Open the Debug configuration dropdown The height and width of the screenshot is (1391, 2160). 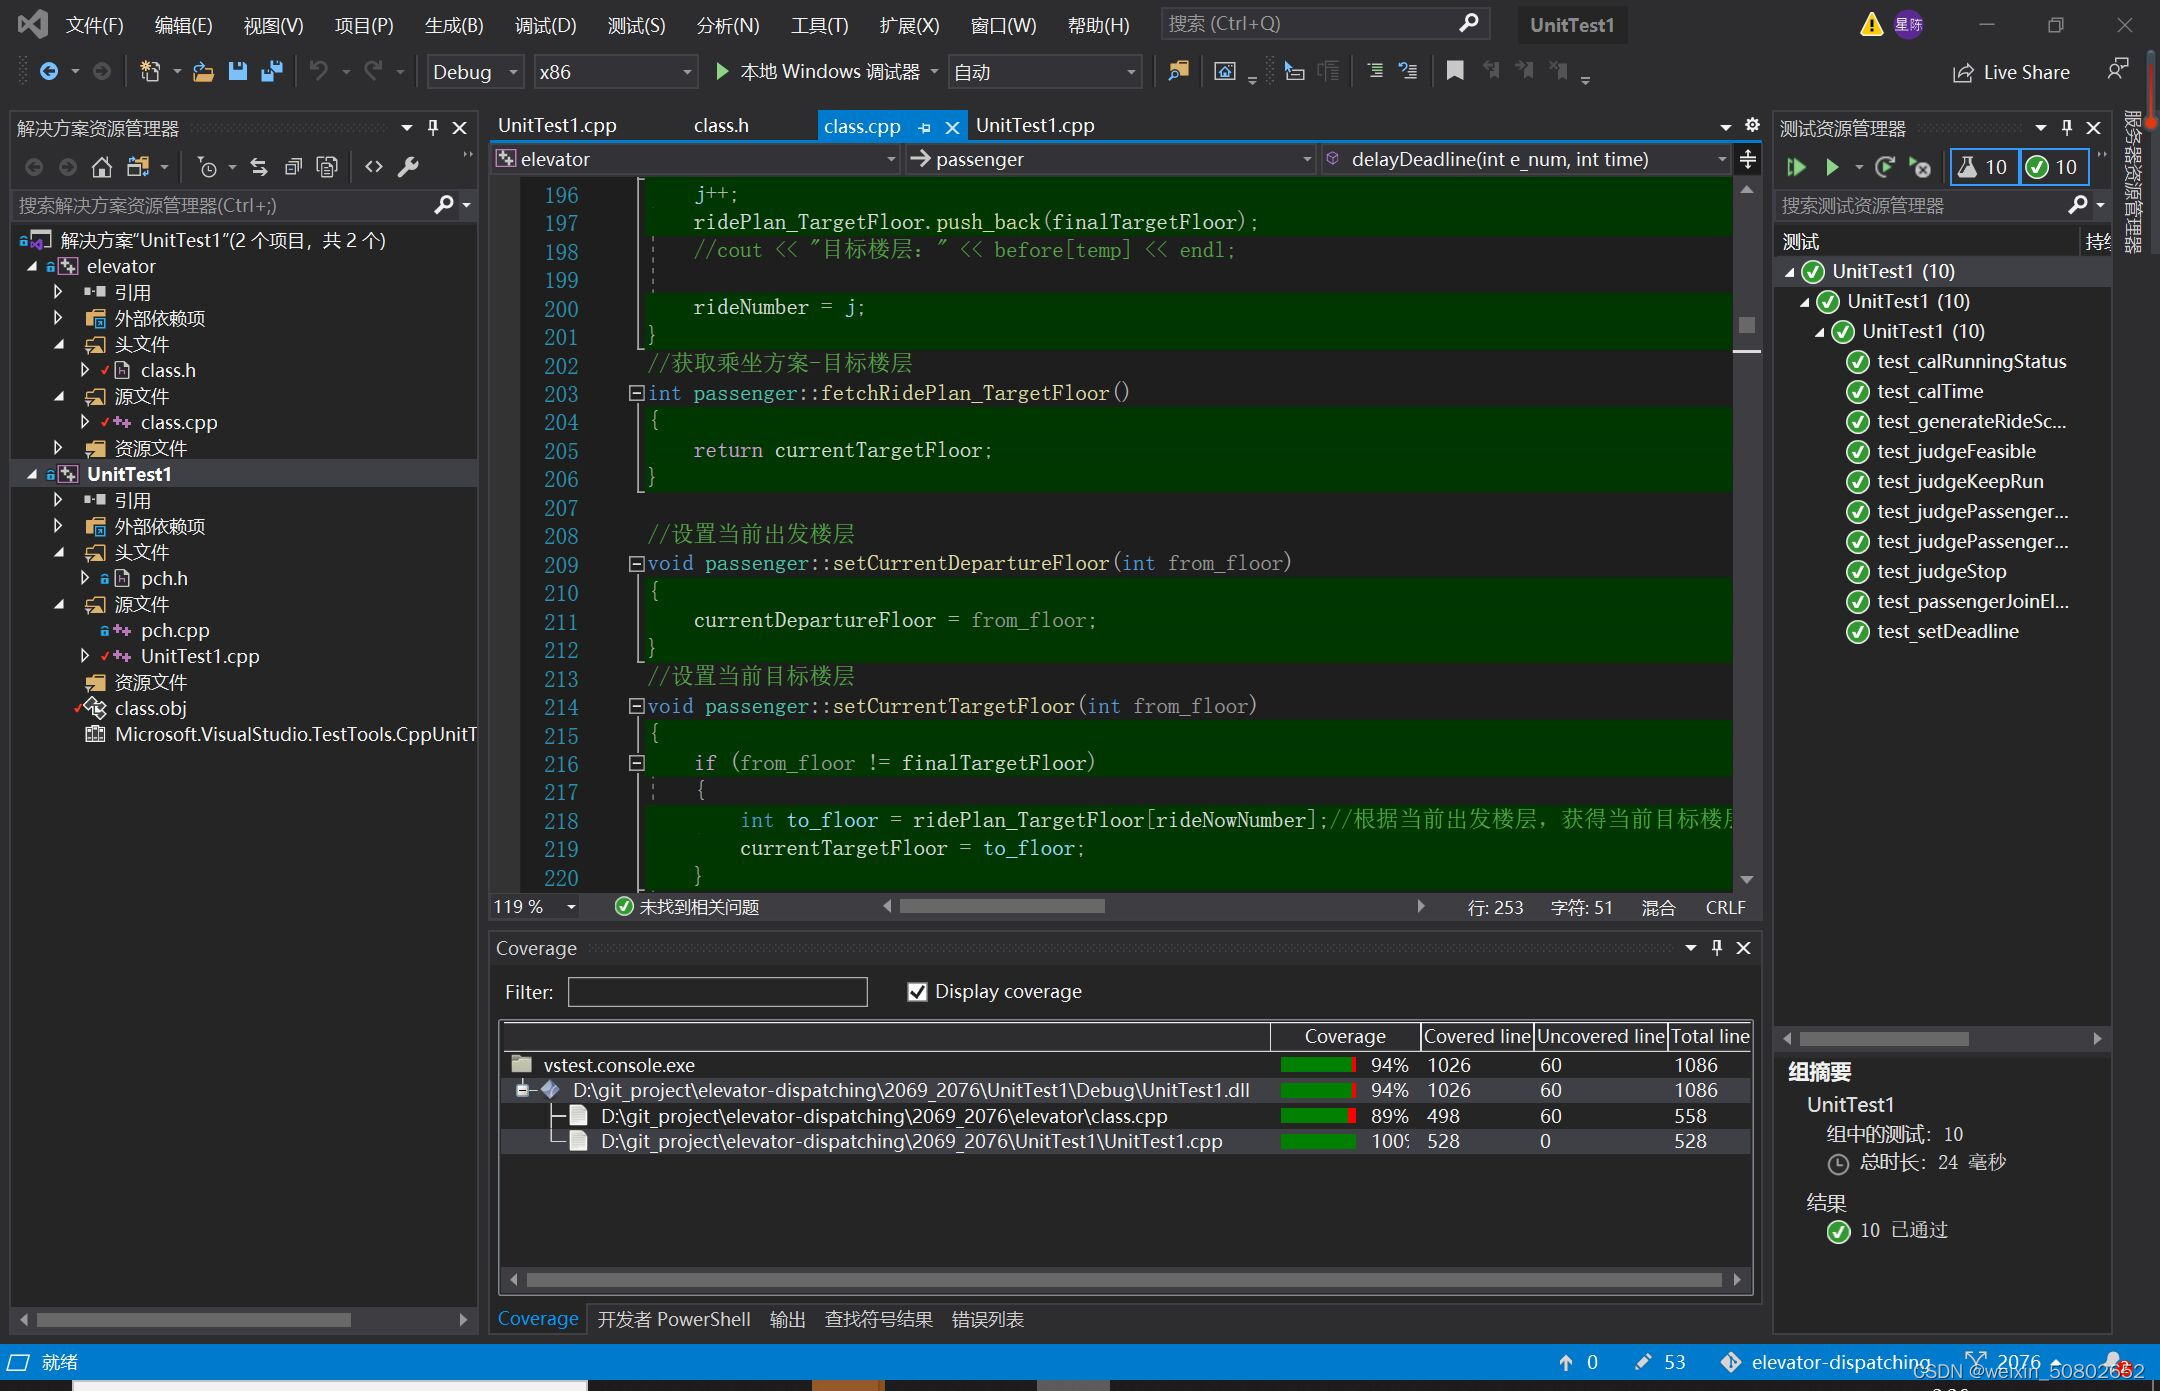[475, 72]
